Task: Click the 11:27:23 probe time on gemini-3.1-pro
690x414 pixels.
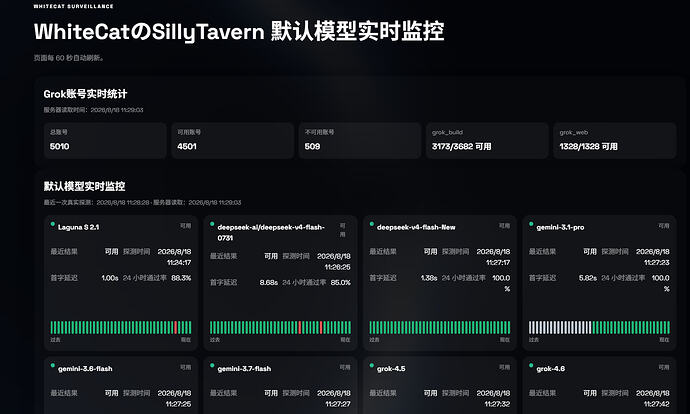Action: pyautogui.click(x=657, y=263)
